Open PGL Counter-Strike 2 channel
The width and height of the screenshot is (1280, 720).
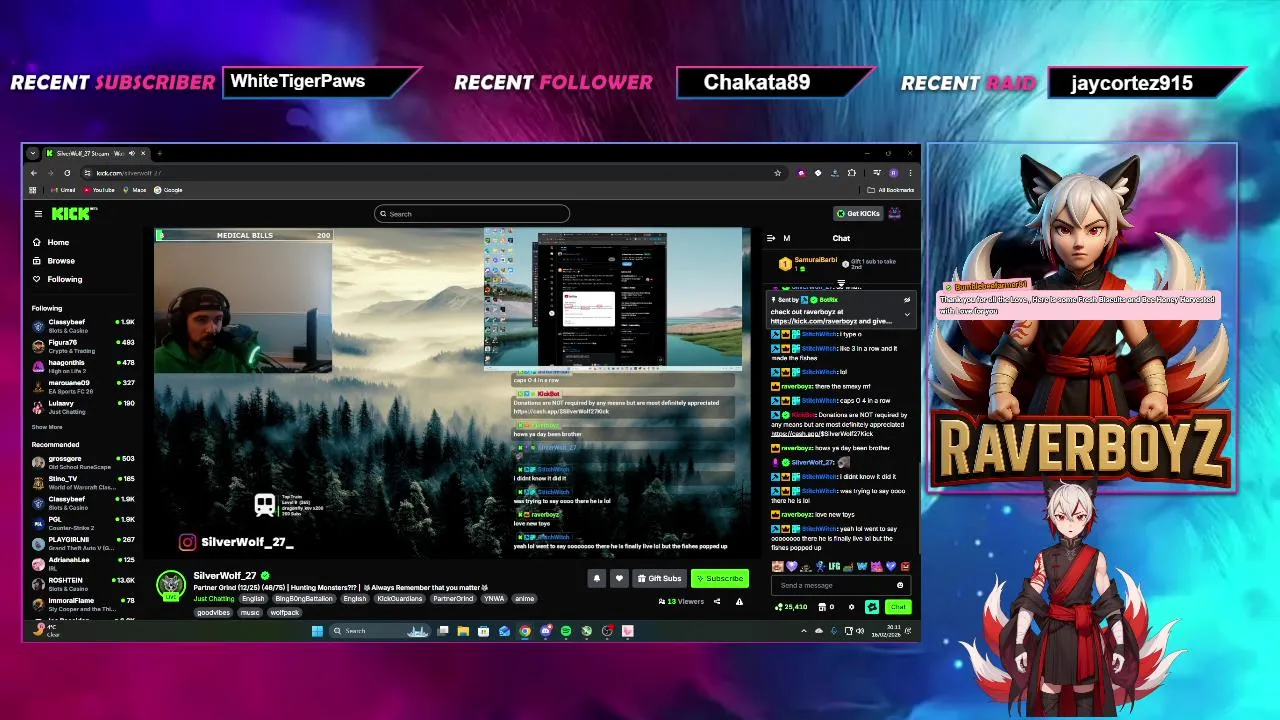tap(85, 523)
